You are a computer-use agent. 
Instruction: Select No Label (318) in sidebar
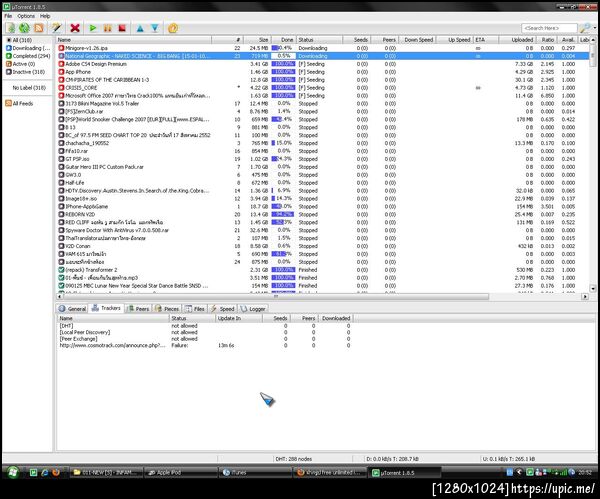[x=29, y=88]
